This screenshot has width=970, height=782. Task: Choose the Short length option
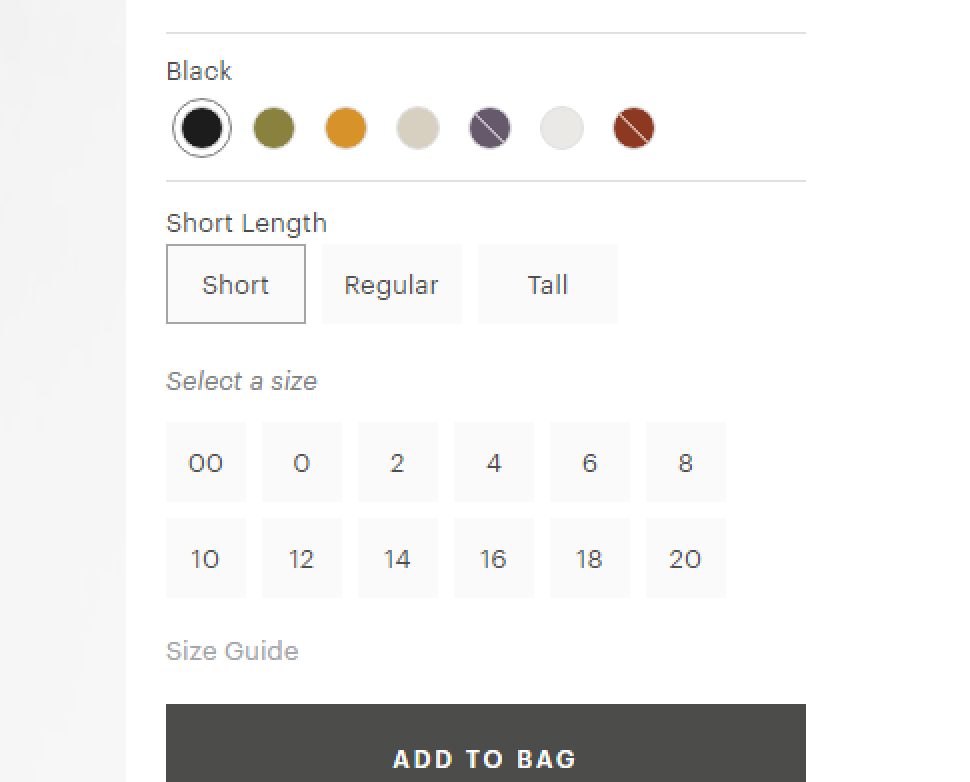236,284
